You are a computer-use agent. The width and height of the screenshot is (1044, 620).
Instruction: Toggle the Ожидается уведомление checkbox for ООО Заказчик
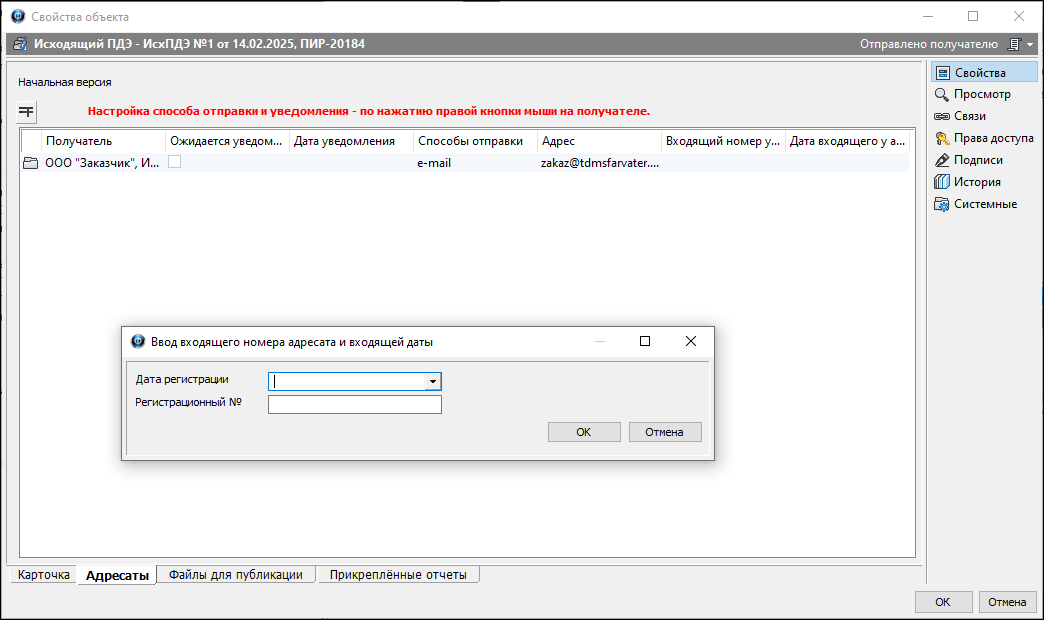tap(175, 162)
